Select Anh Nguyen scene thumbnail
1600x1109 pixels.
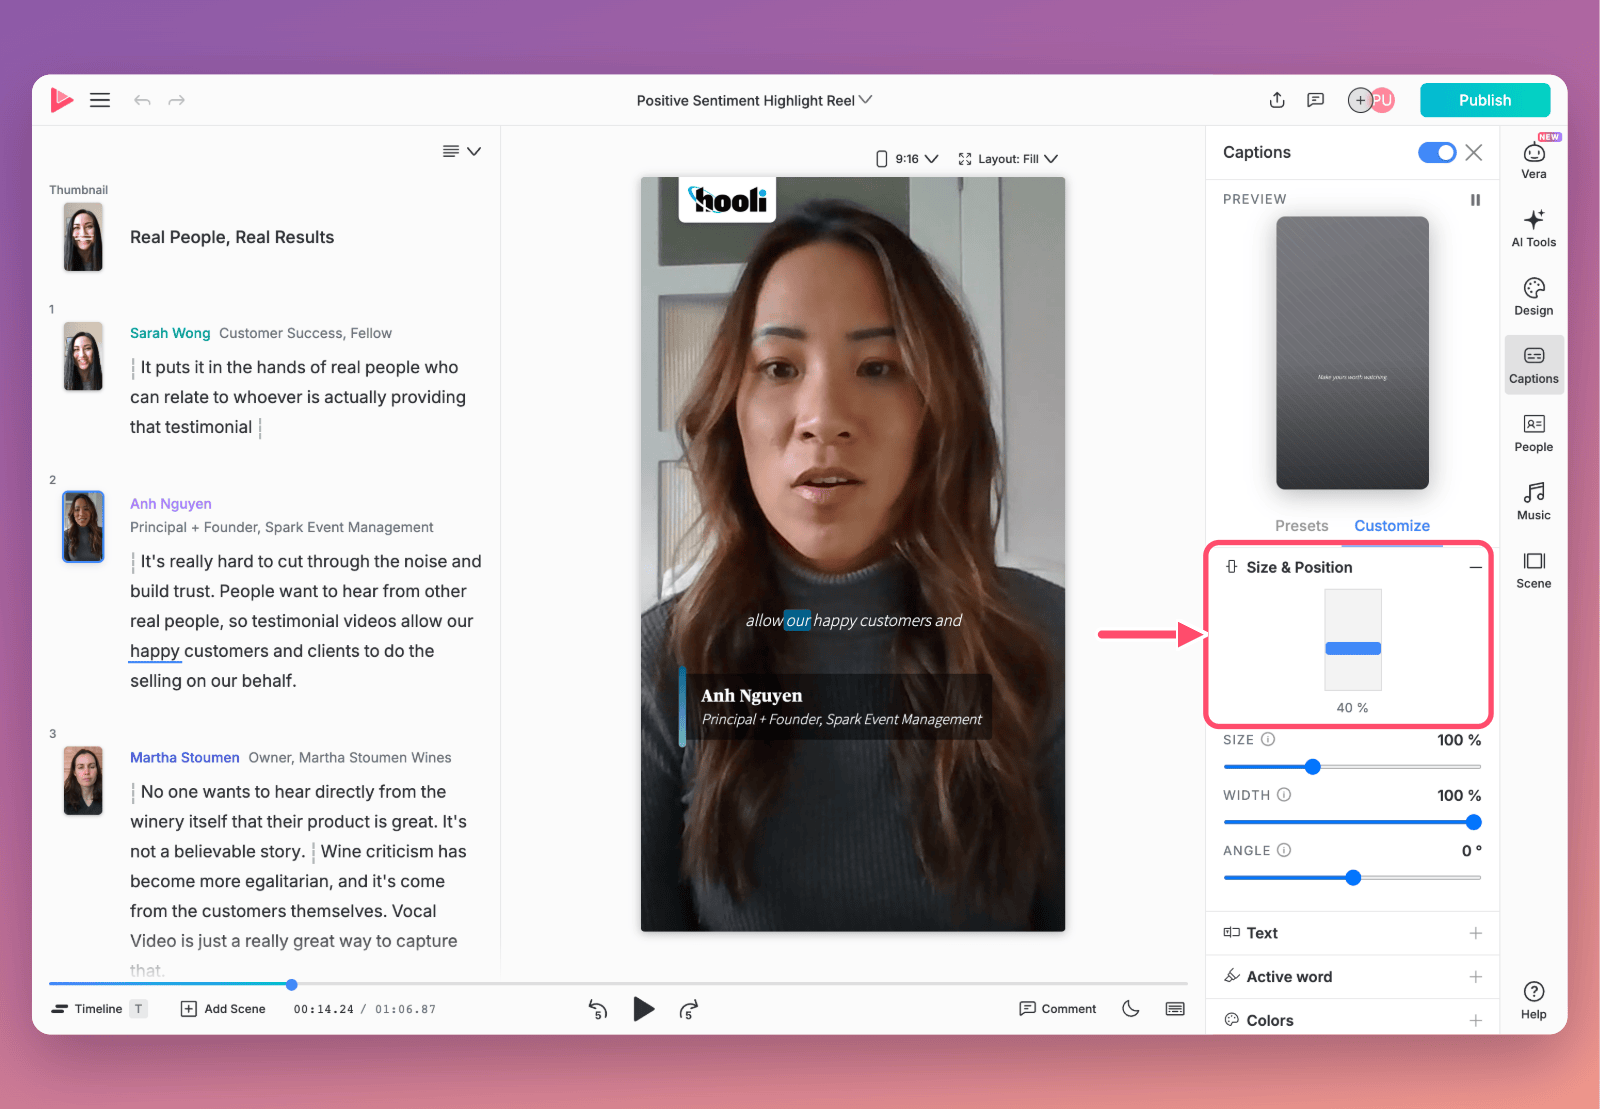coord(83,526)
